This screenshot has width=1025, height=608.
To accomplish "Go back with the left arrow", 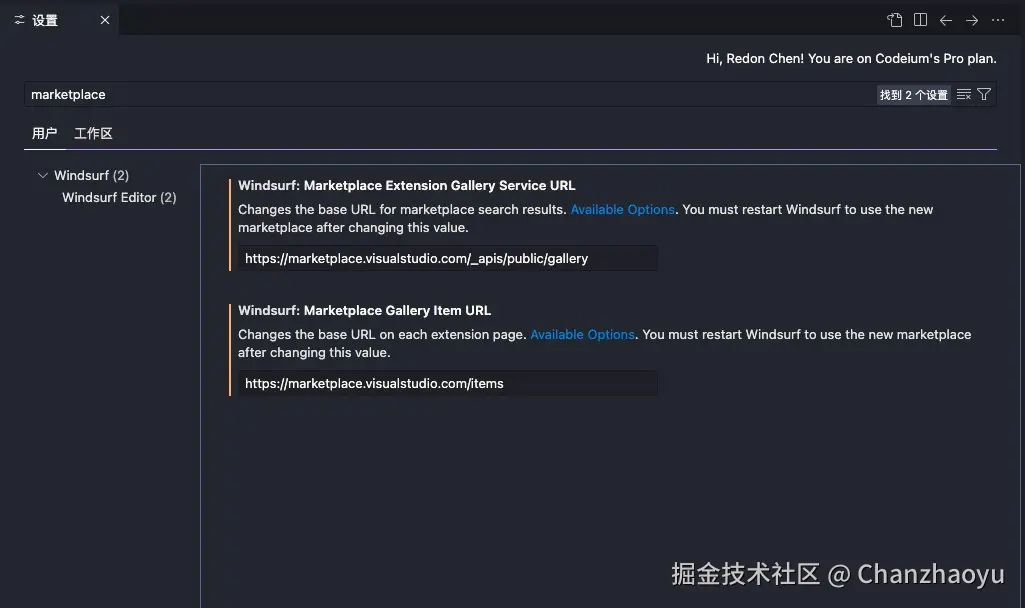I will pos(946,20).
